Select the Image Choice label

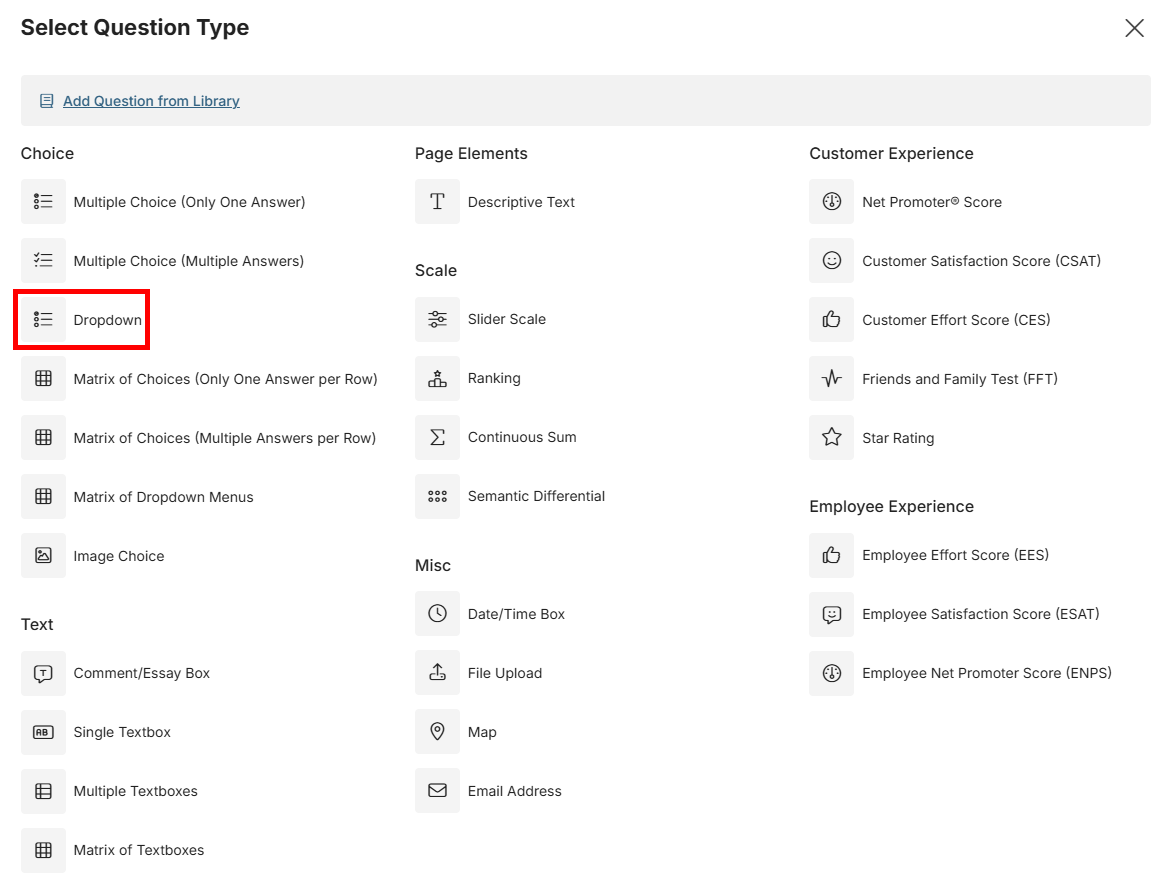coord(119,556)
